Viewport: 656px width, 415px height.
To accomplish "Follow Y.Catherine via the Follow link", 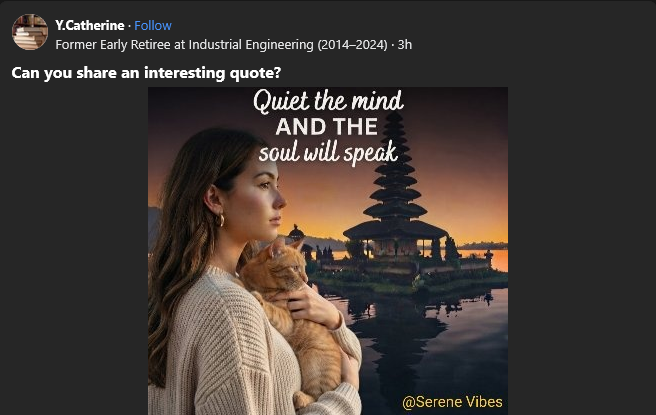I will [153, 26].
